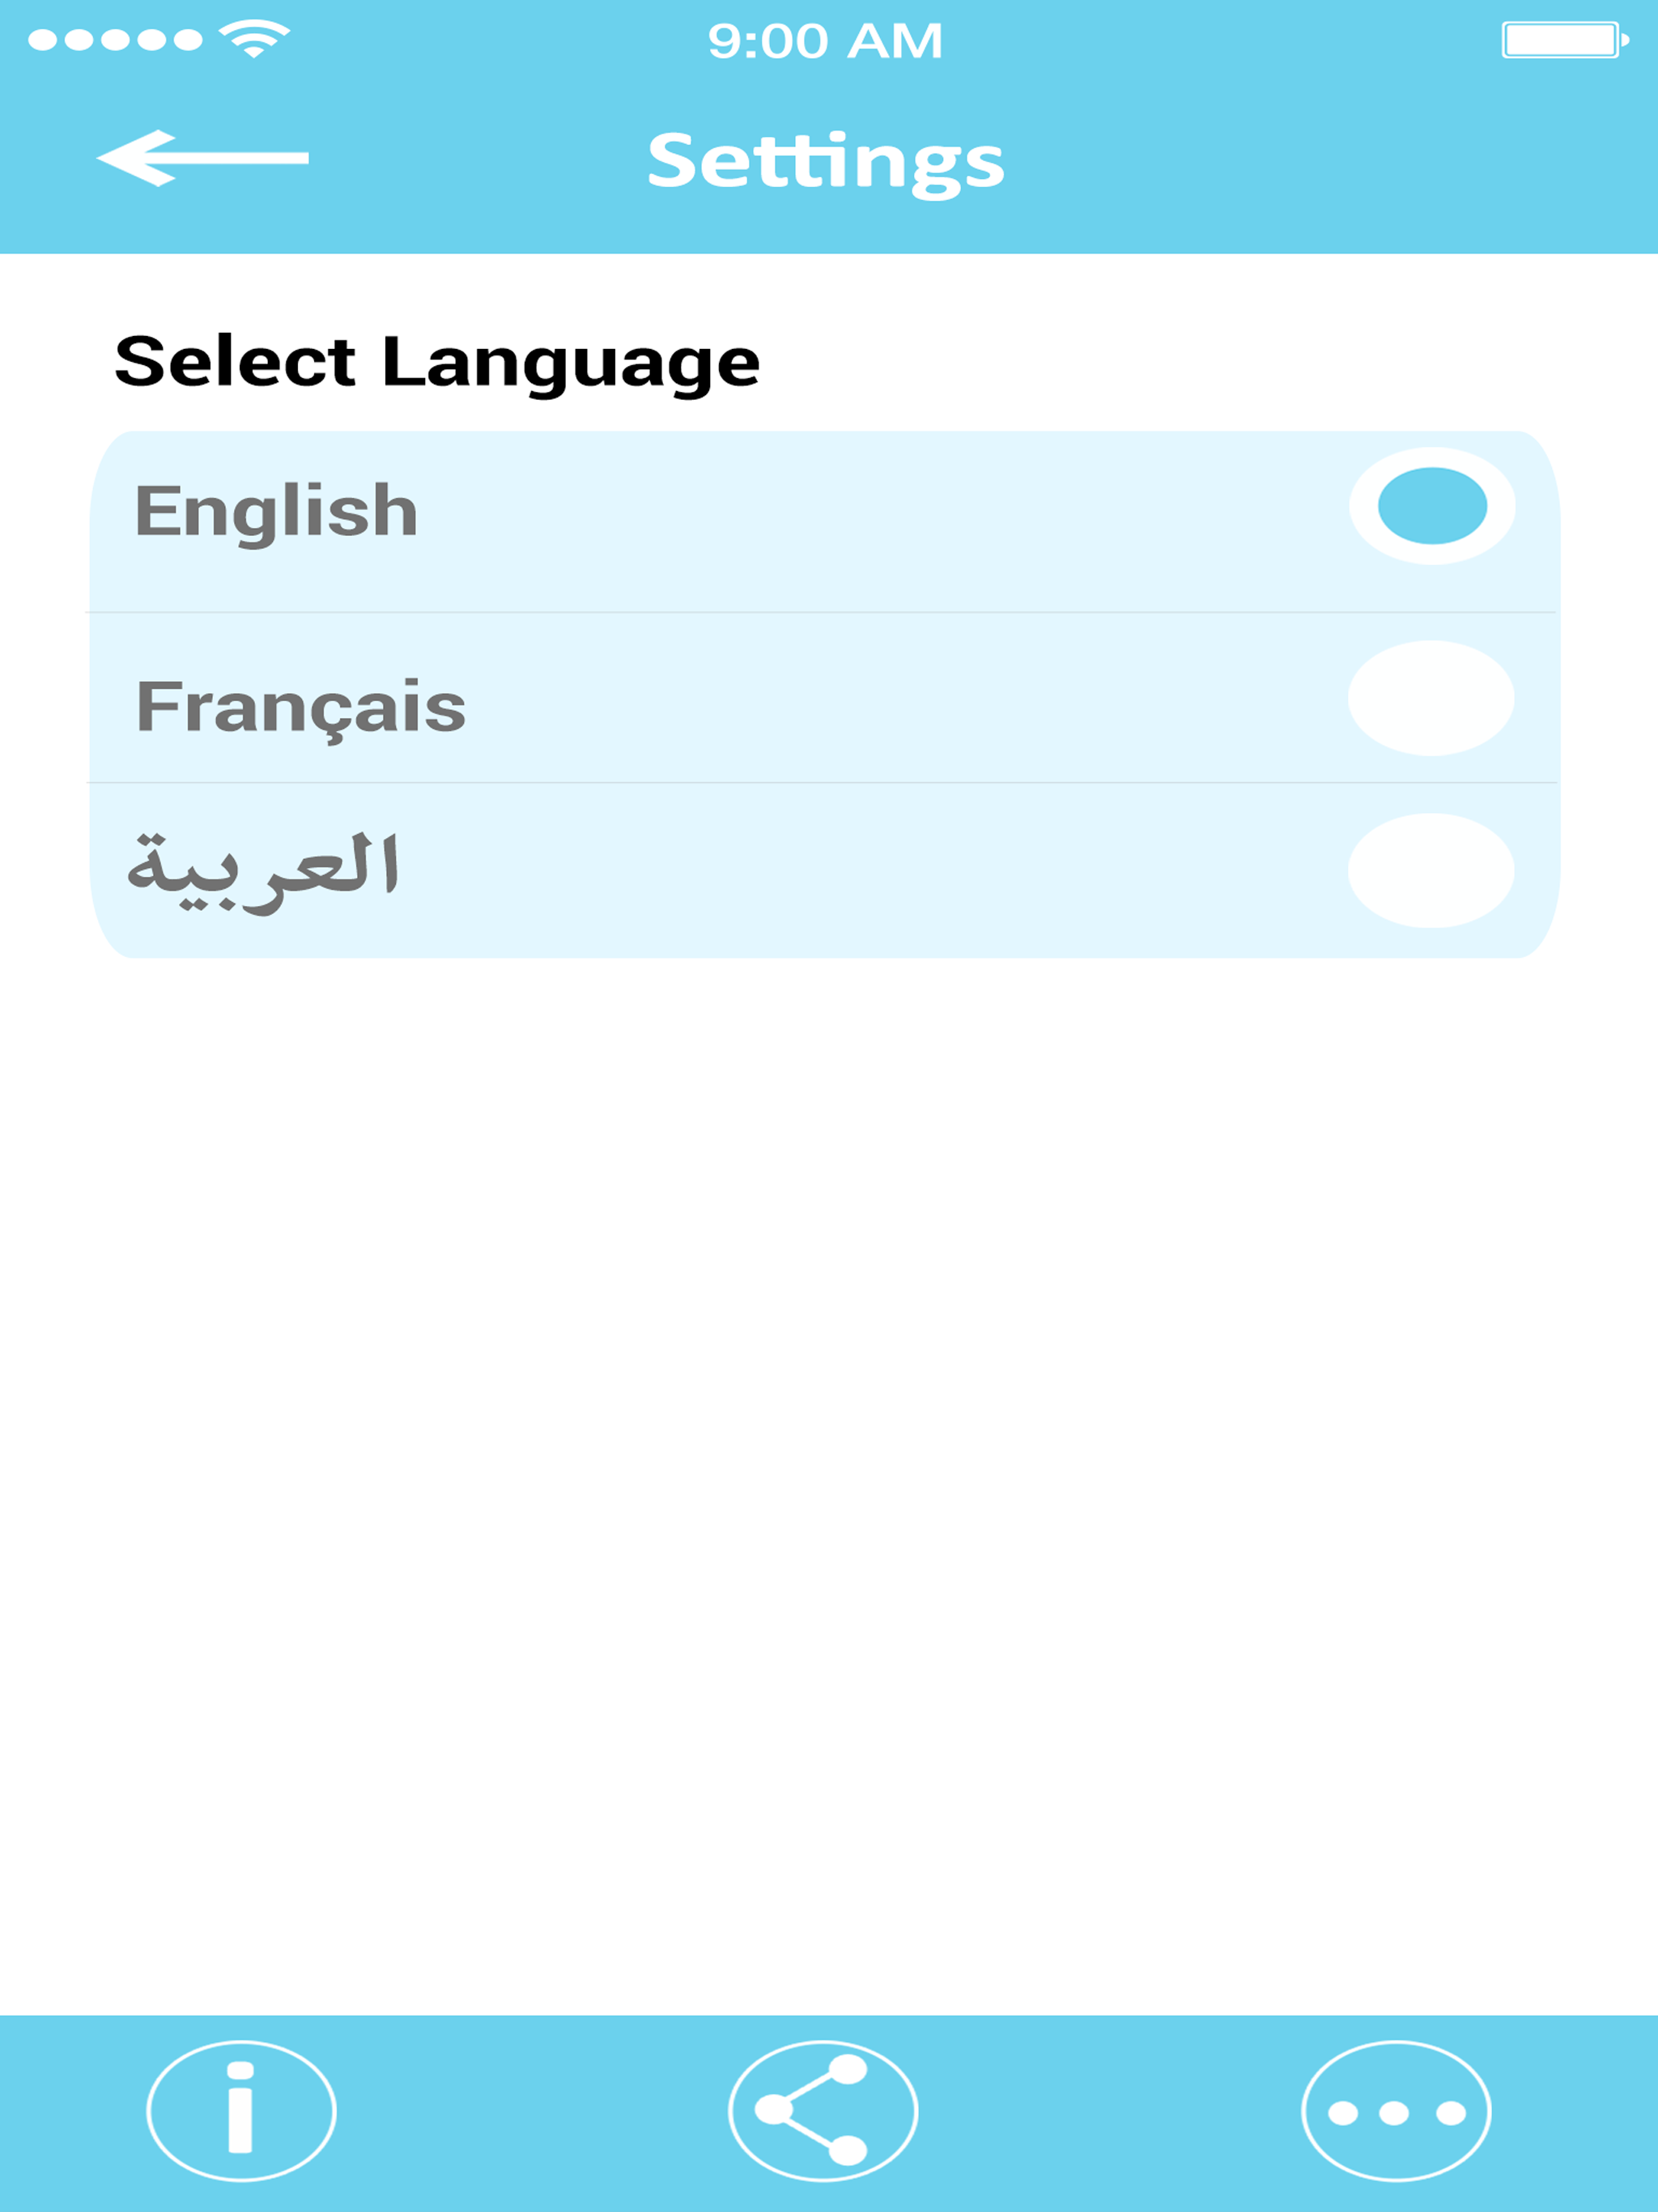Click the signal strength dots
The height and width of the screenshot is (2212, 1658).
[x=114, y=40]
